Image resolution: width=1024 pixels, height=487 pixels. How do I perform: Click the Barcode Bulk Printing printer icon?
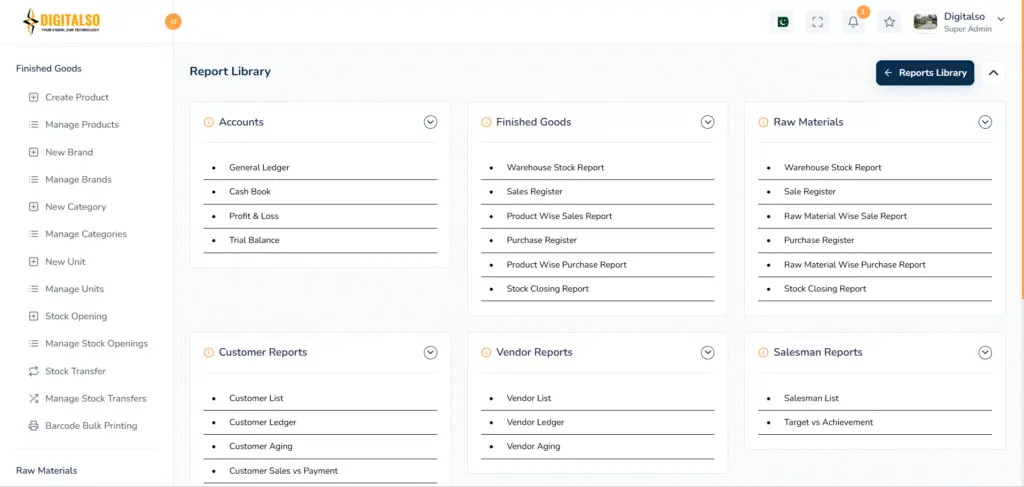pos(34,426)
